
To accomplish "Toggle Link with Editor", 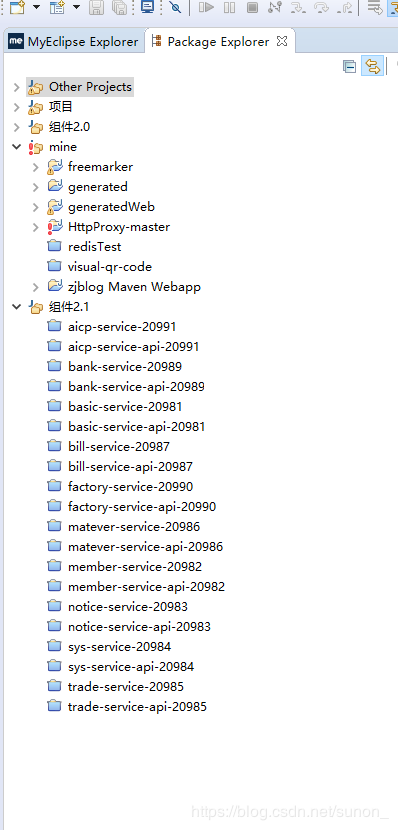I will [373, 66].
